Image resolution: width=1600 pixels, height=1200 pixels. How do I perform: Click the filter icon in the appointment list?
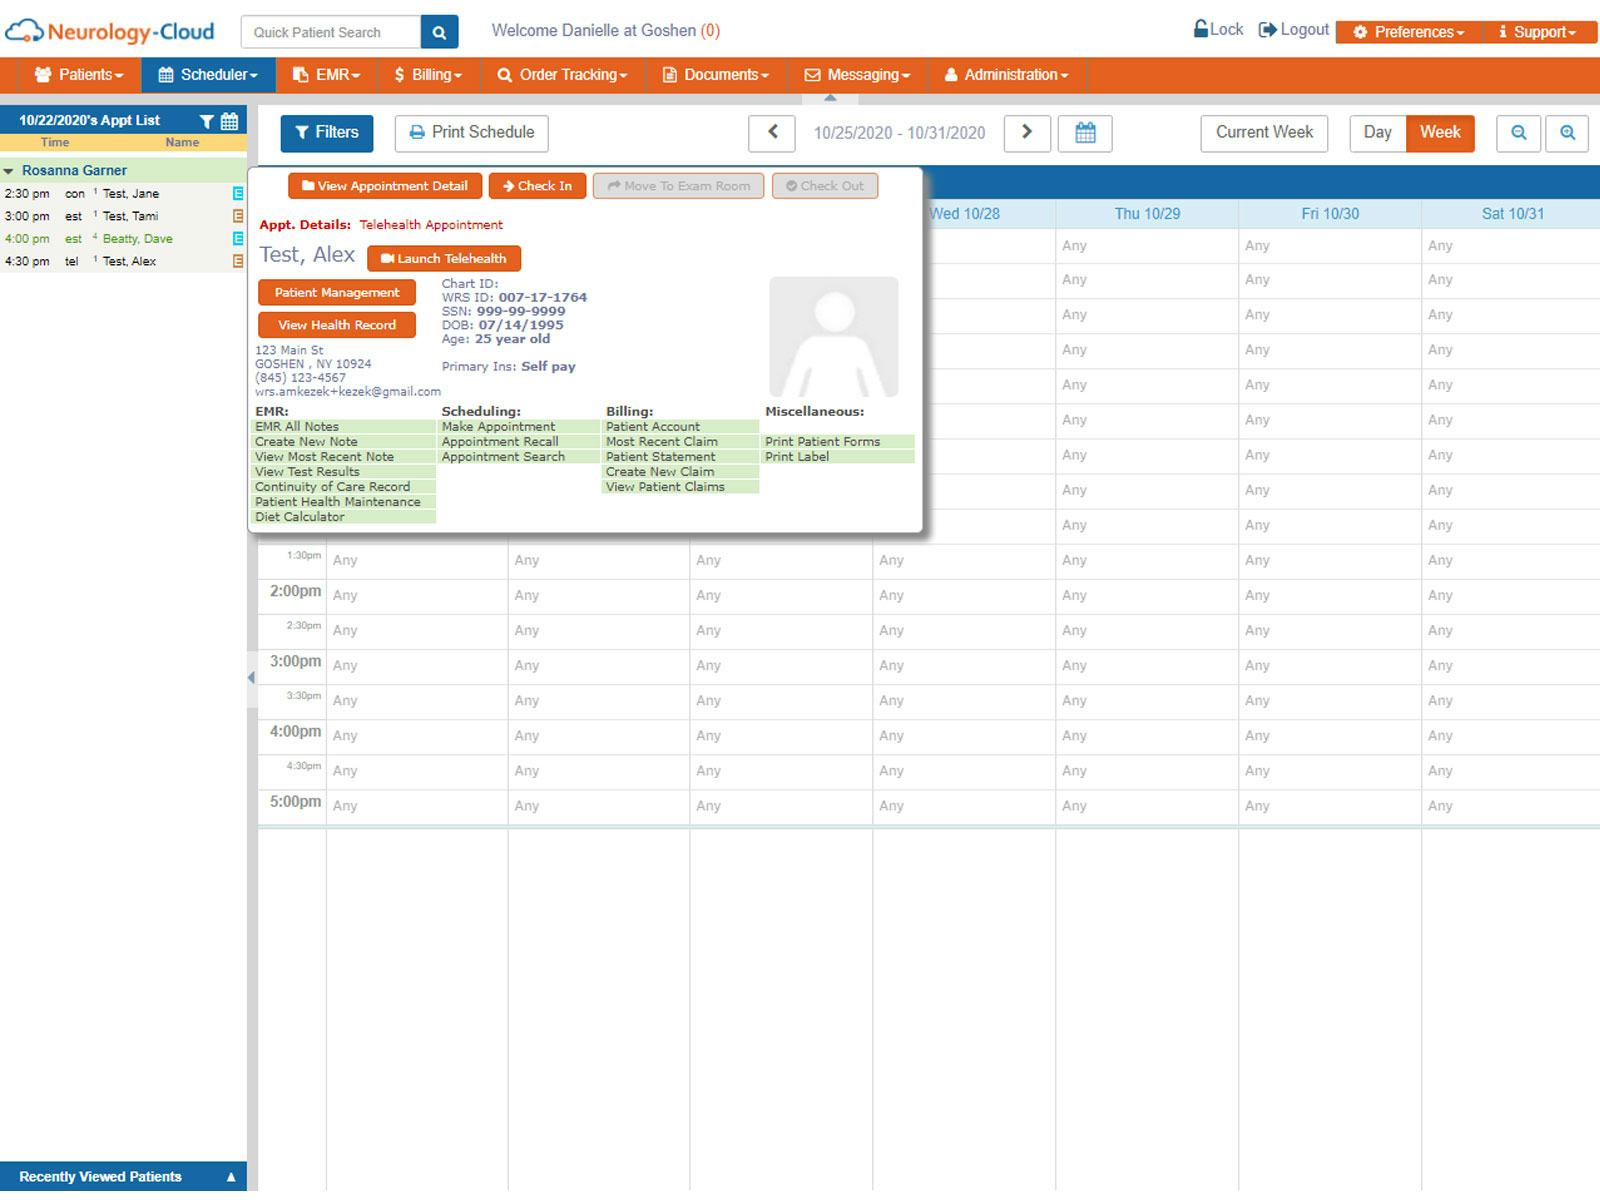click(207, 120)
